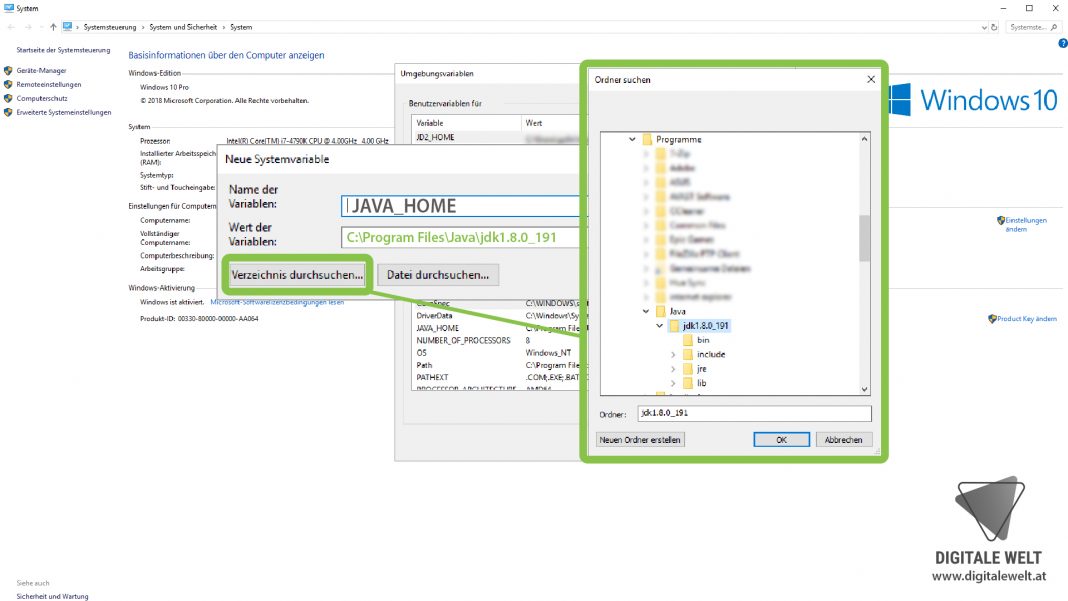Image resolution: width=1068 pixels, height=601 pixels.
Task: Collapse the Programme folder node
Action: coord(632,140)
